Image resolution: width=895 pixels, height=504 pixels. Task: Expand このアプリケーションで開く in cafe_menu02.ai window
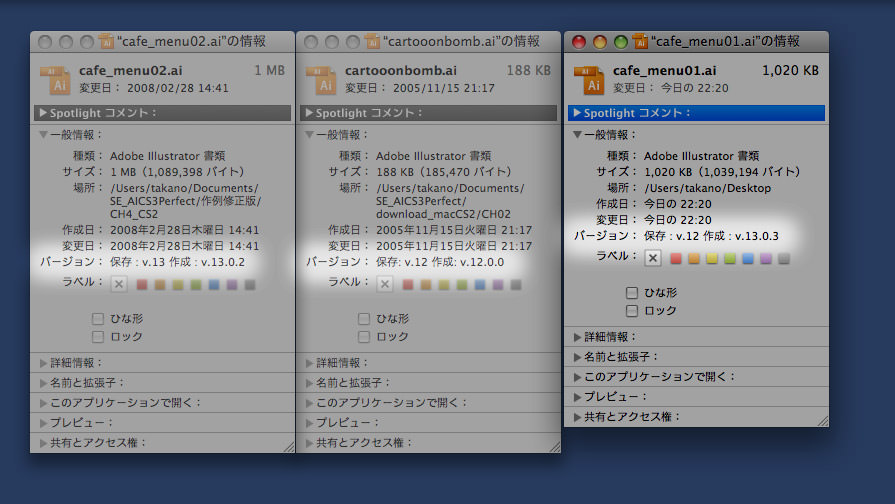coord(43,403)
